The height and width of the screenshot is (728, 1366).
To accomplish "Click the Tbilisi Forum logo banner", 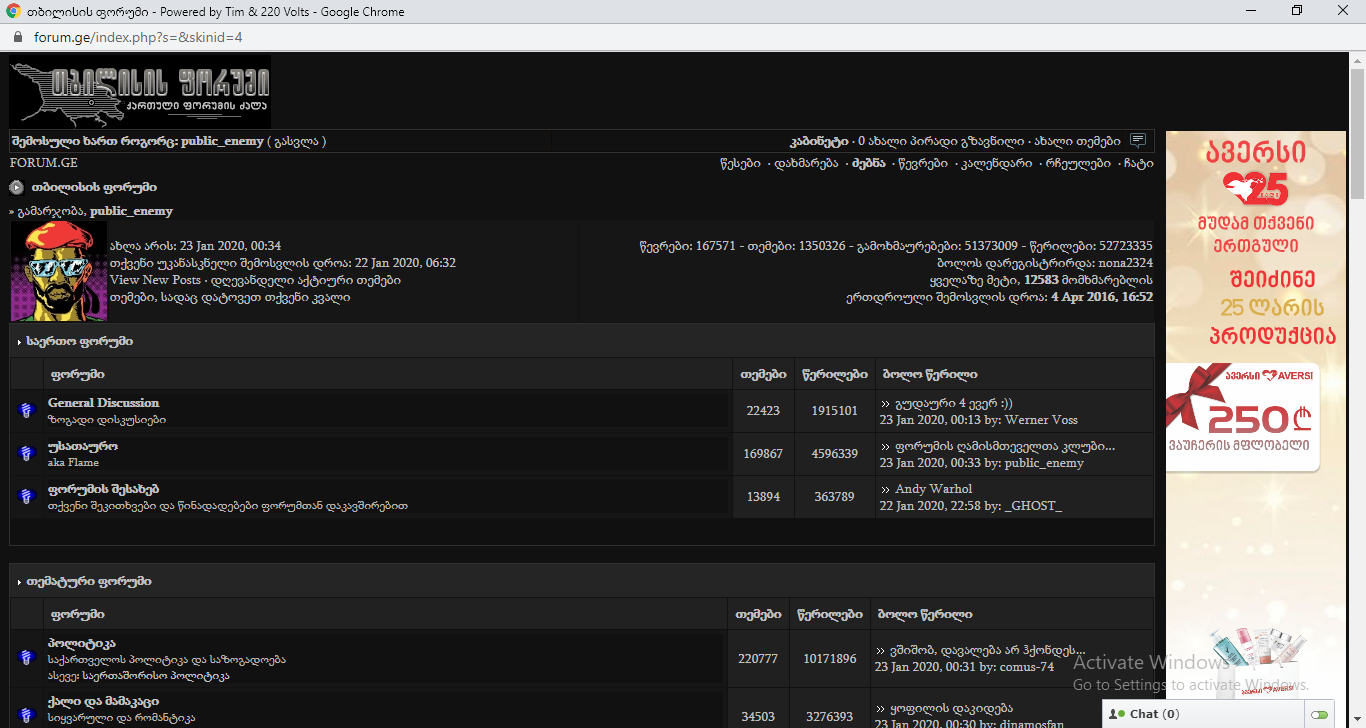I will click(140, 91).
